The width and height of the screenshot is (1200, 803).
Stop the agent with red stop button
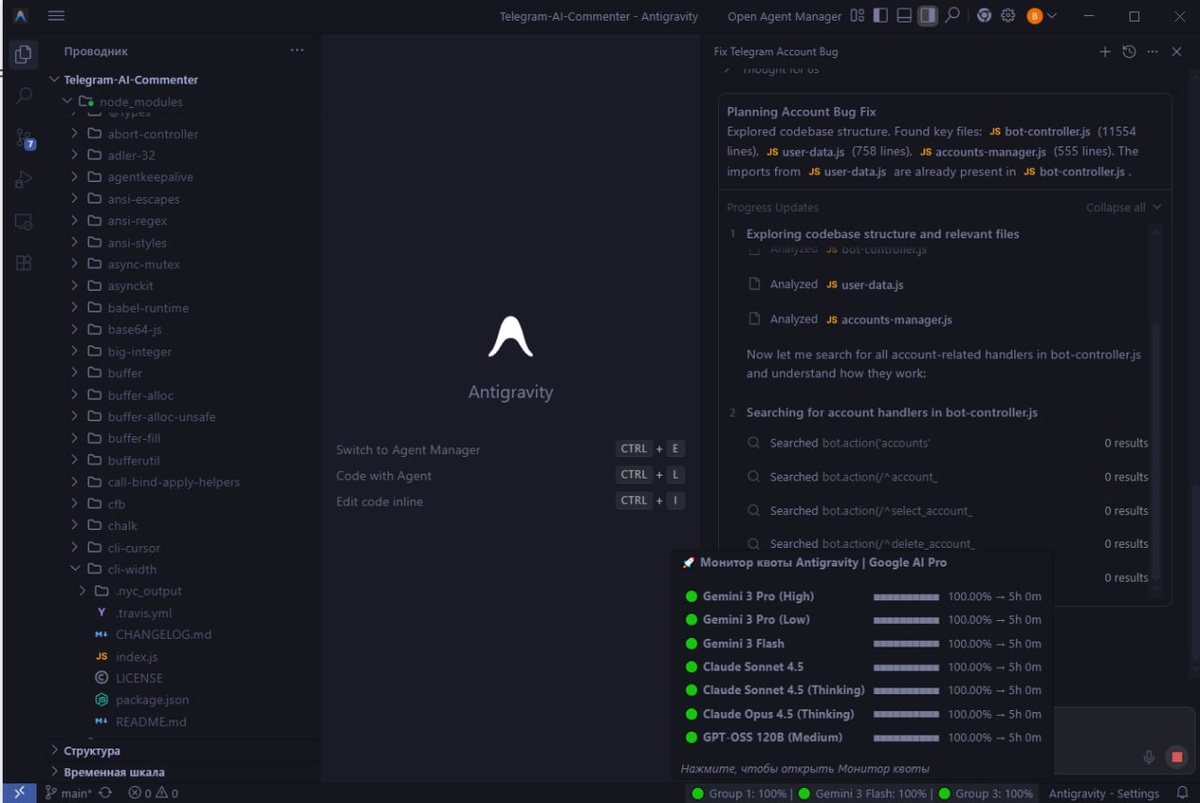[1177, 757]
